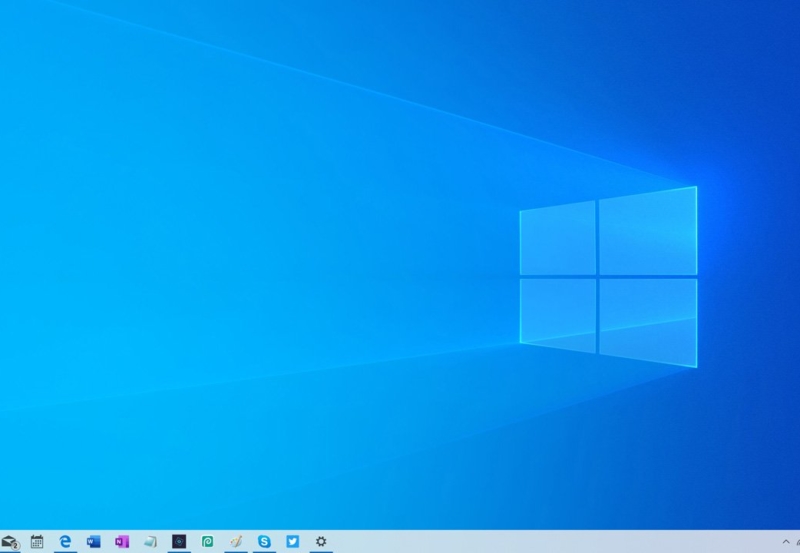Open Skype from the taskbar
Image resolution: width=800 pixels, height=553 pixels.
coord(264,541)
